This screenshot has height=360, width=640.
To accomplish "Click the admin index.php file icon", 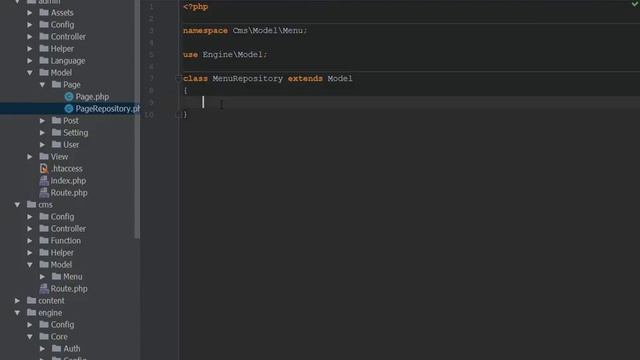I will [44, 180].
